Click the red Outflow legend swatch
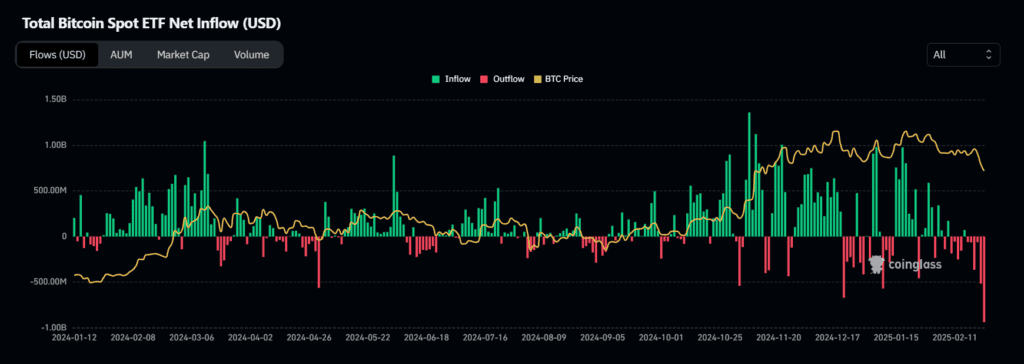 click(484, 79)
